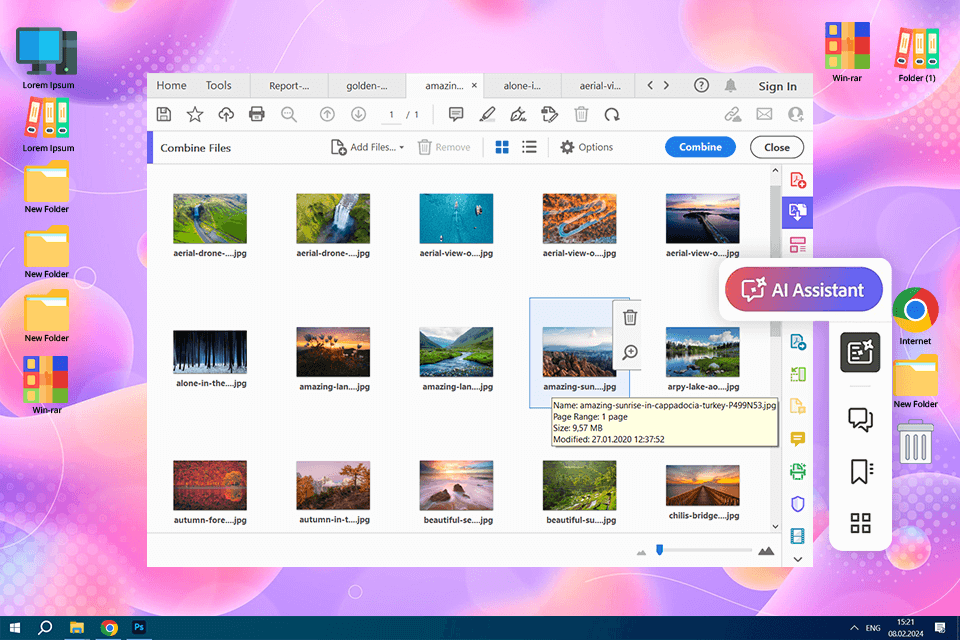Click the Save file icon in toolbar
The image size is (960, 640).
pyautogui.click(x=164, y=115)
